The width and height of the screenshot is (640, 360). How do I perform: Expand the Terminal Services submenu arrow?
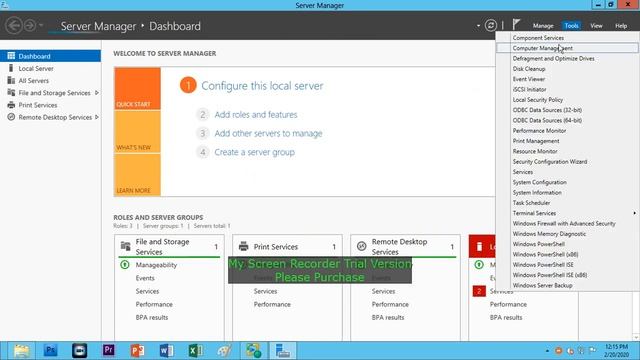tap(634, 213)
